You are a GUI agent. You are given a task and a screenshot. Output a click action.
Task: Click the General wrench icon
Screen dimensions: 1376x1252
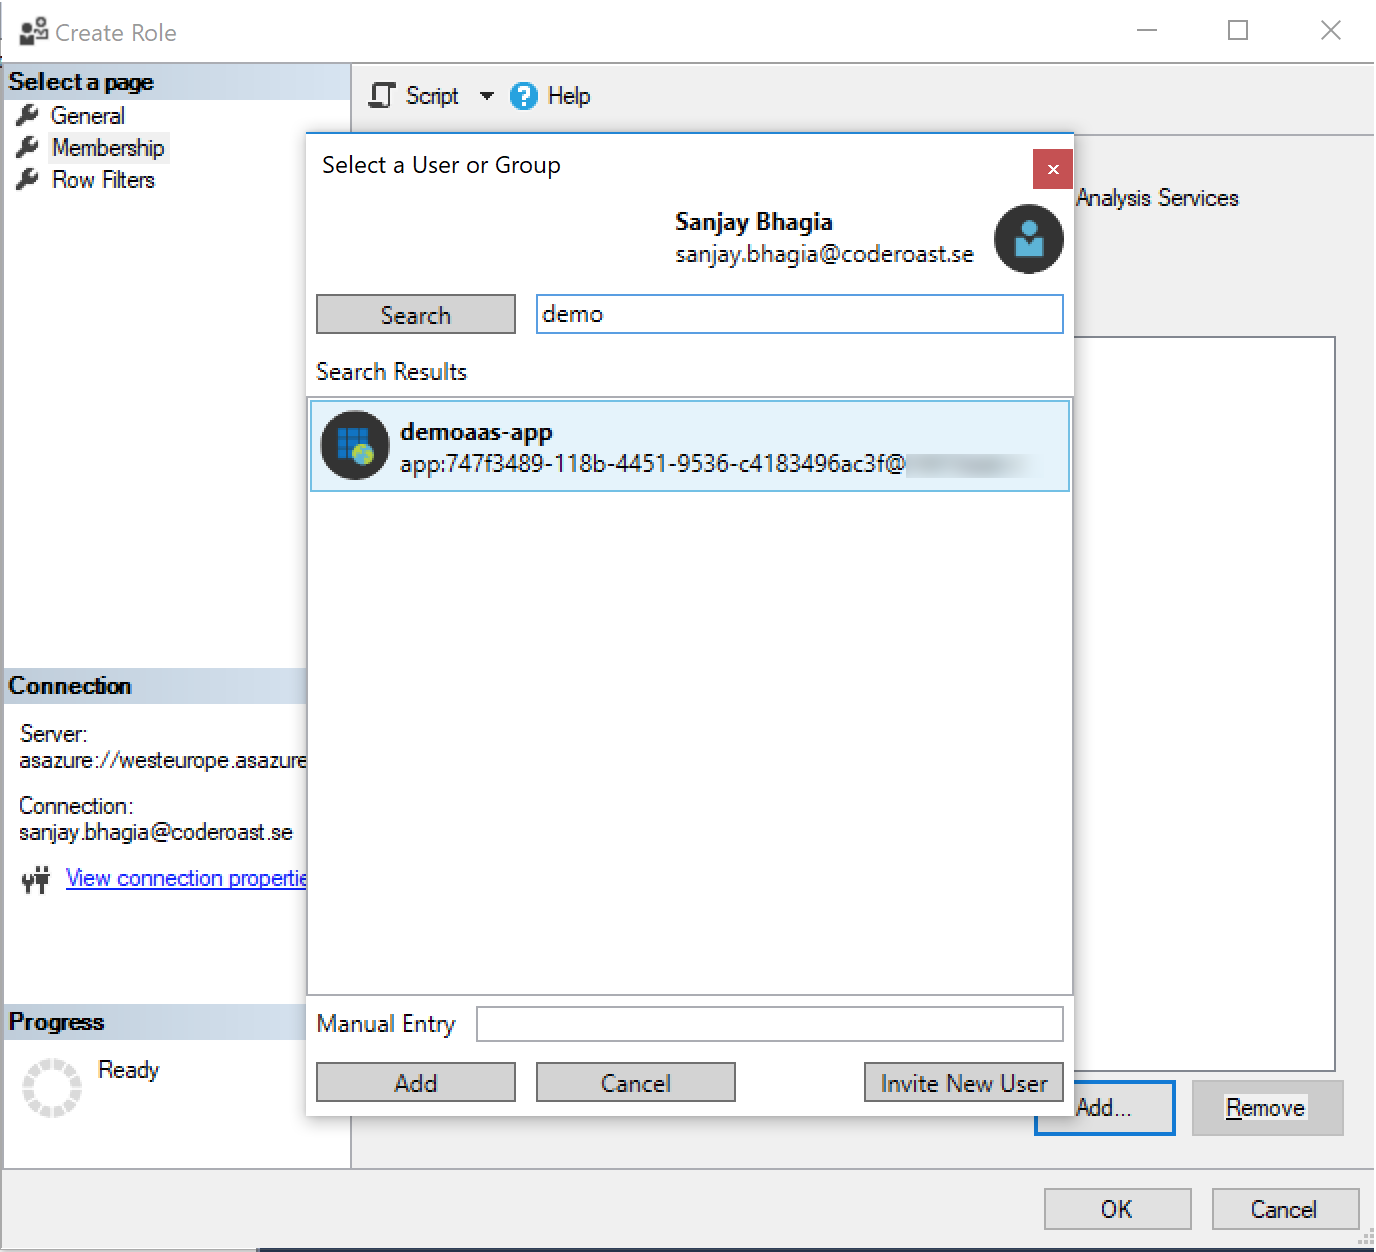tap(28, 116)
